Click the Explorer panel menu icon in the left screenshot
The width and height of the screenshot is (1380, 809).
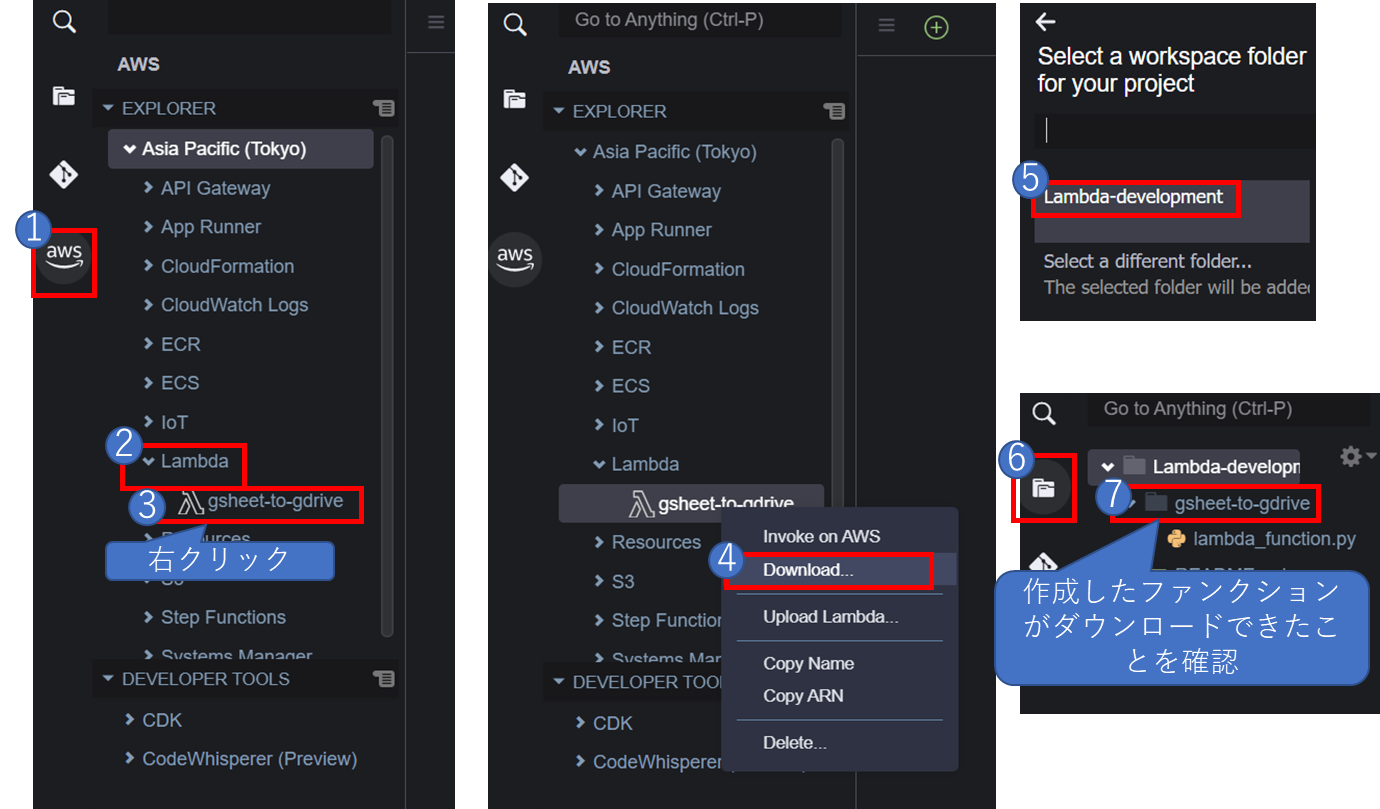click(x=384, y=108)
